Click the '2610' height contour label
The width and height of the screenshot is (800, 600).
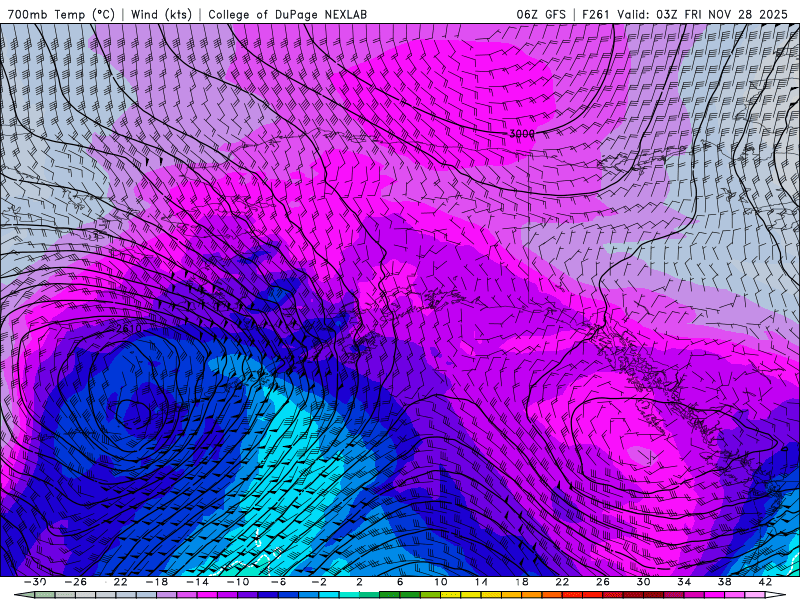point(129,328)
